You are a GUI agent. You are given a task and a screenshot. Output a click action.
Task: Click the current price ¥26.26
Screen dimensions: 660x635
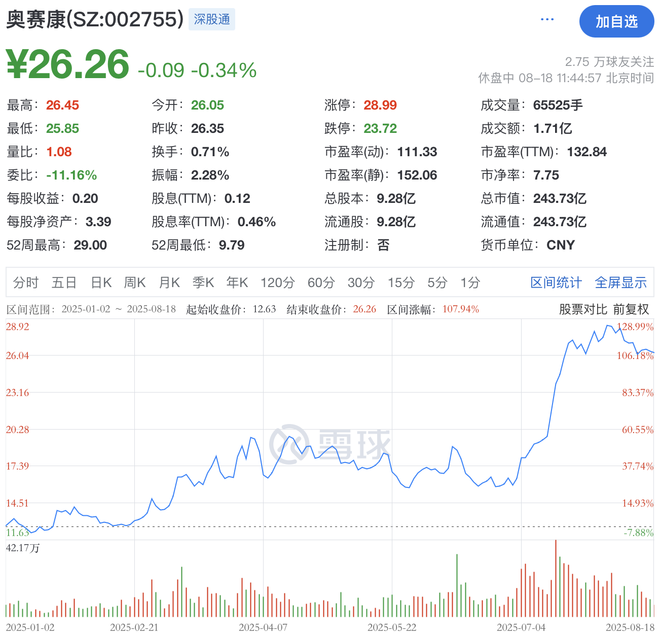click(68, 64)
